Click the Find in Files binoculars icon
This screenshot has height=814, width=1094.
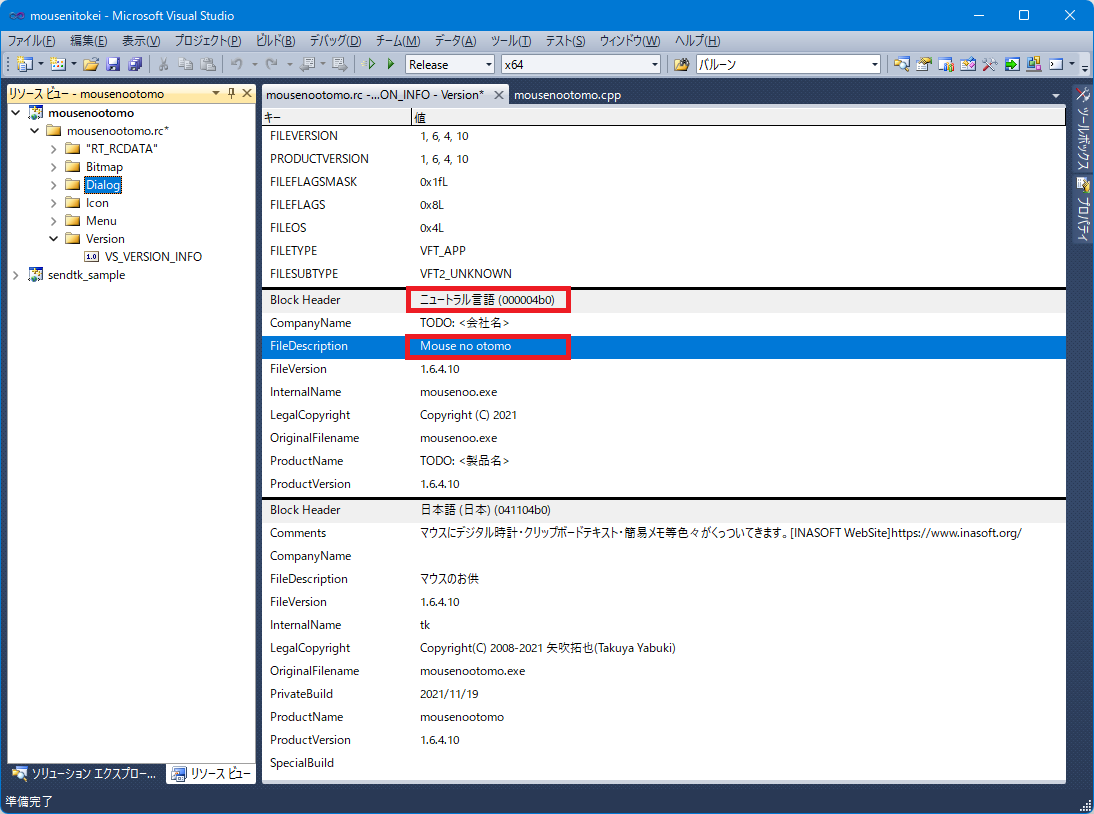(x=682, y=64)
